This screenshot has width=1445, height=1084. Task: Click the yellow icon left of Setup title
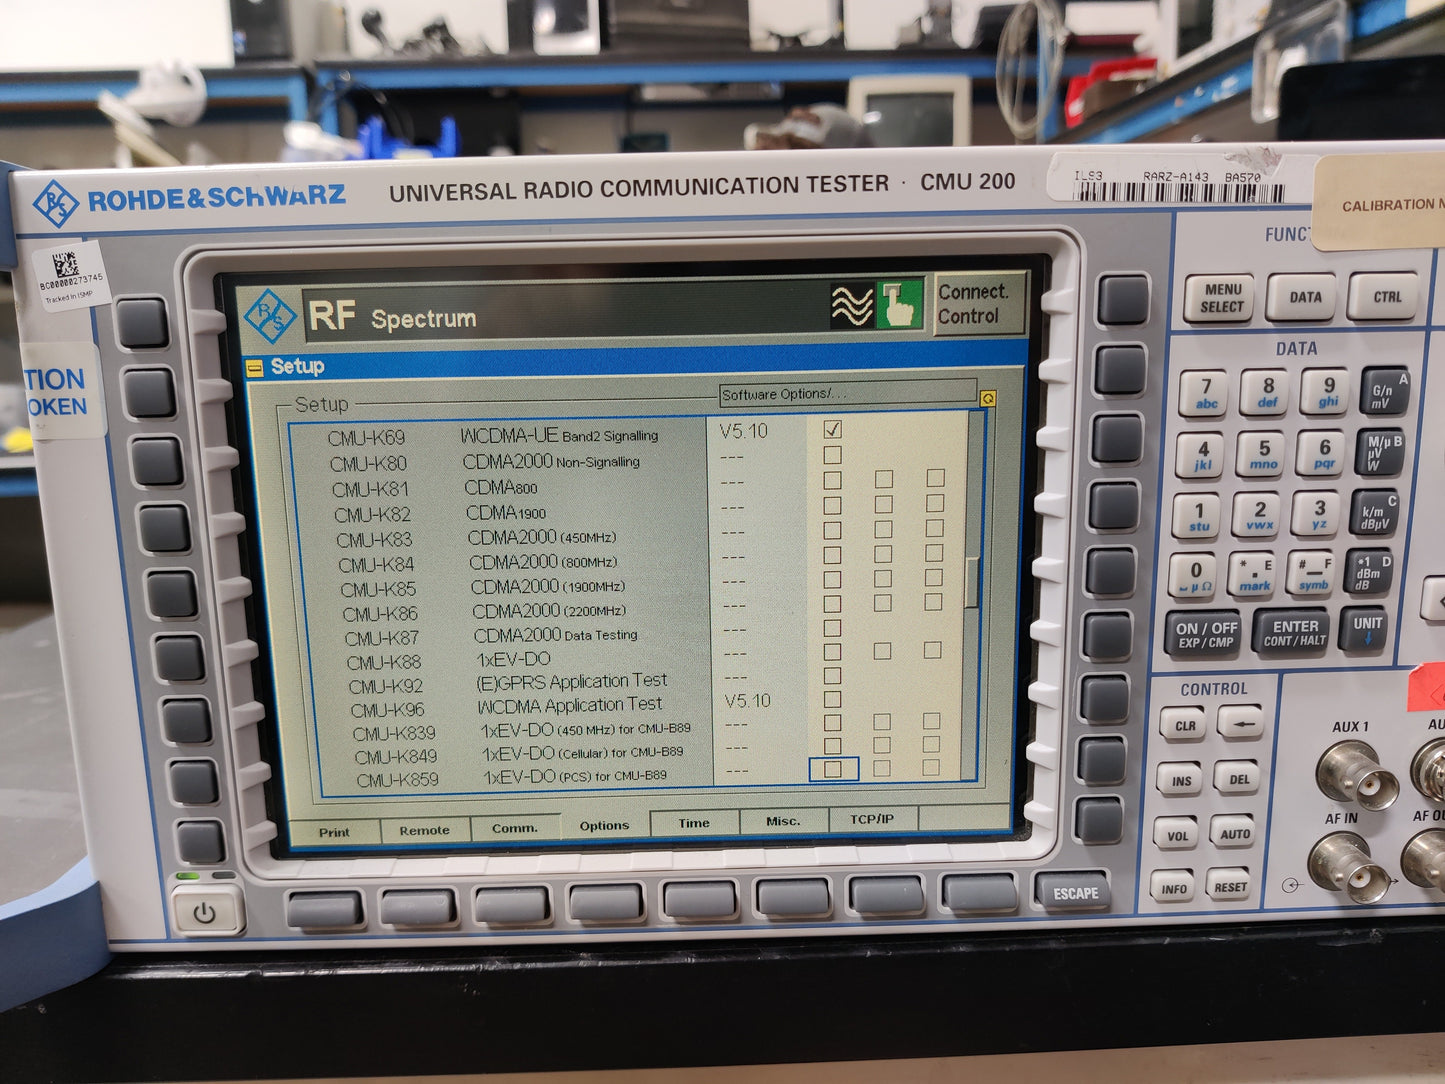click(x=255, y=367)
